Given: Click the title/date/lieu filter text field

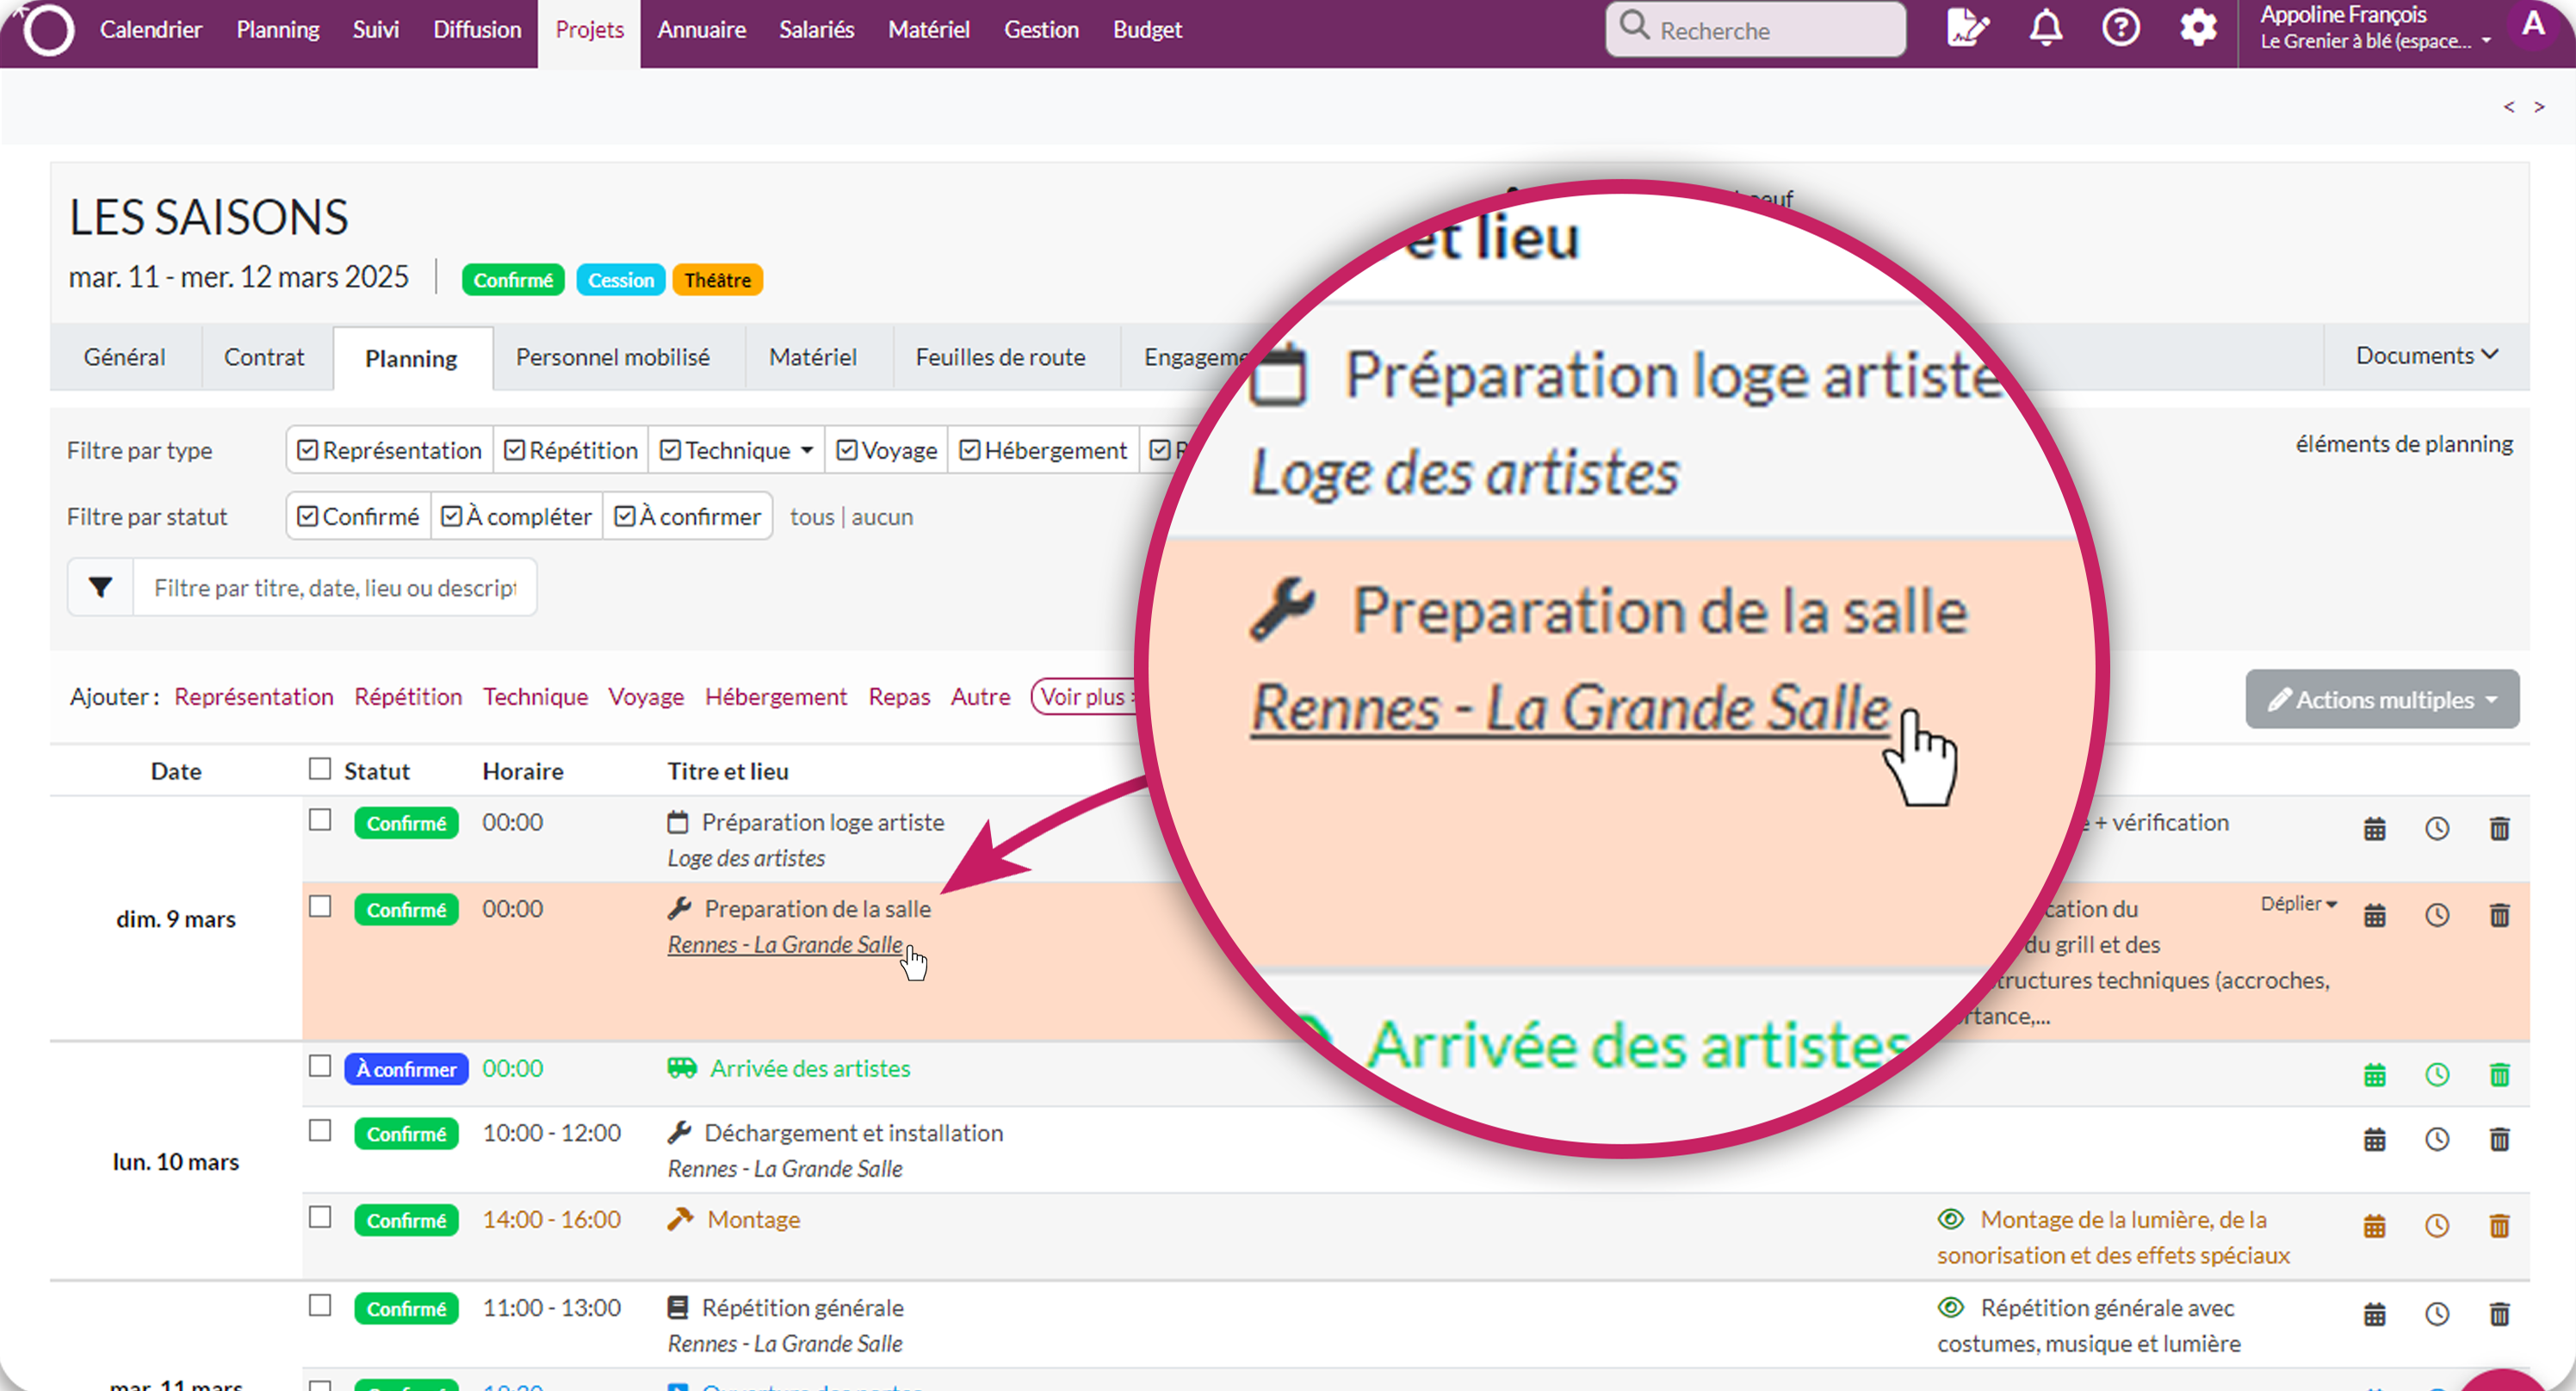Looking at the screenshot, I should coord(335,587).
